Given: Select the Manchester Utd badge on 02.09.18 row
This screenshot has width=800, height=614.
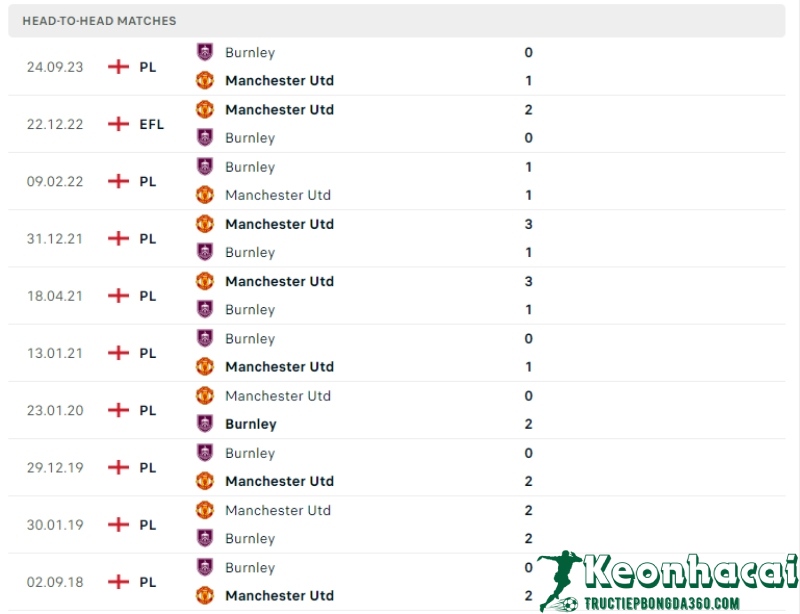Looking at the screenshot, I should (x=205, y=595).
